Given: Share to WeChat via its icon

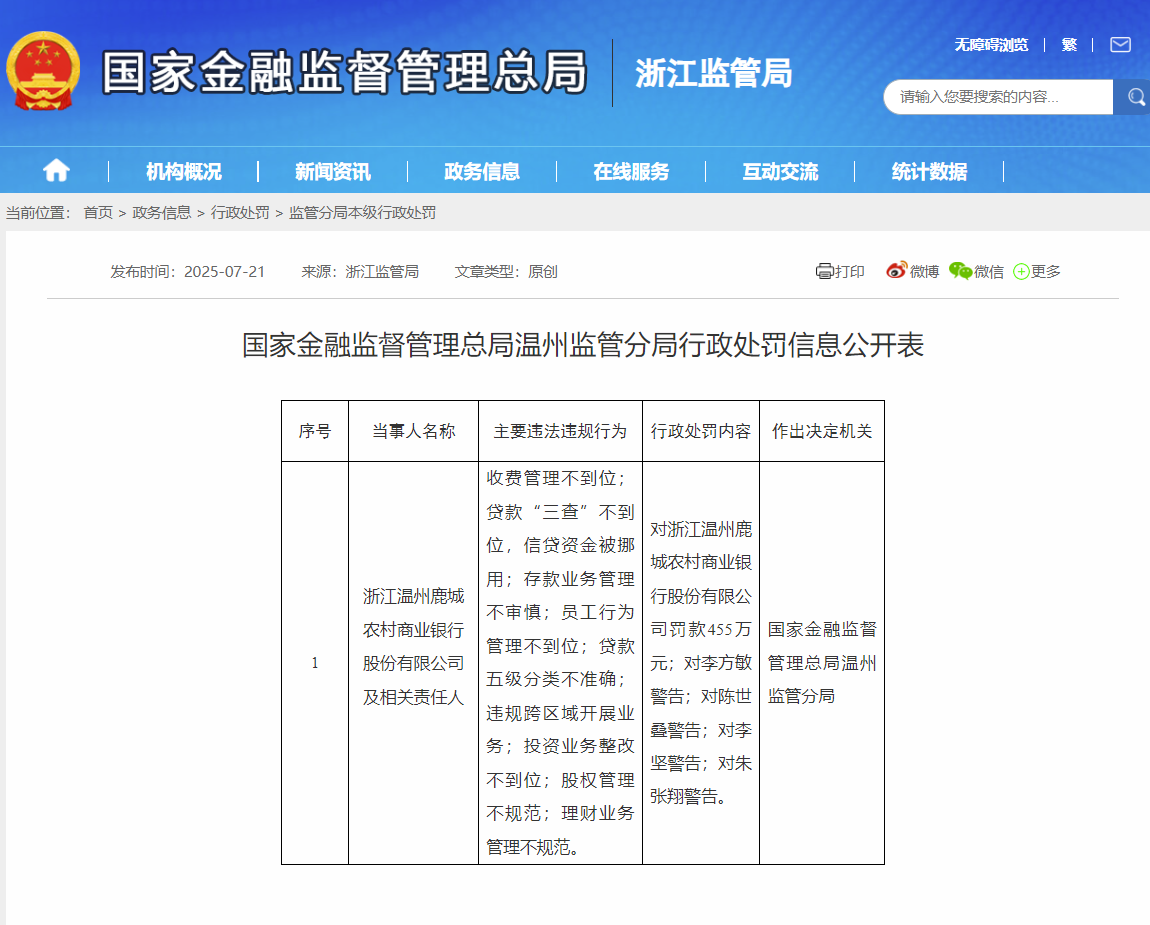Looking at the screenshot, I should 960,271.
